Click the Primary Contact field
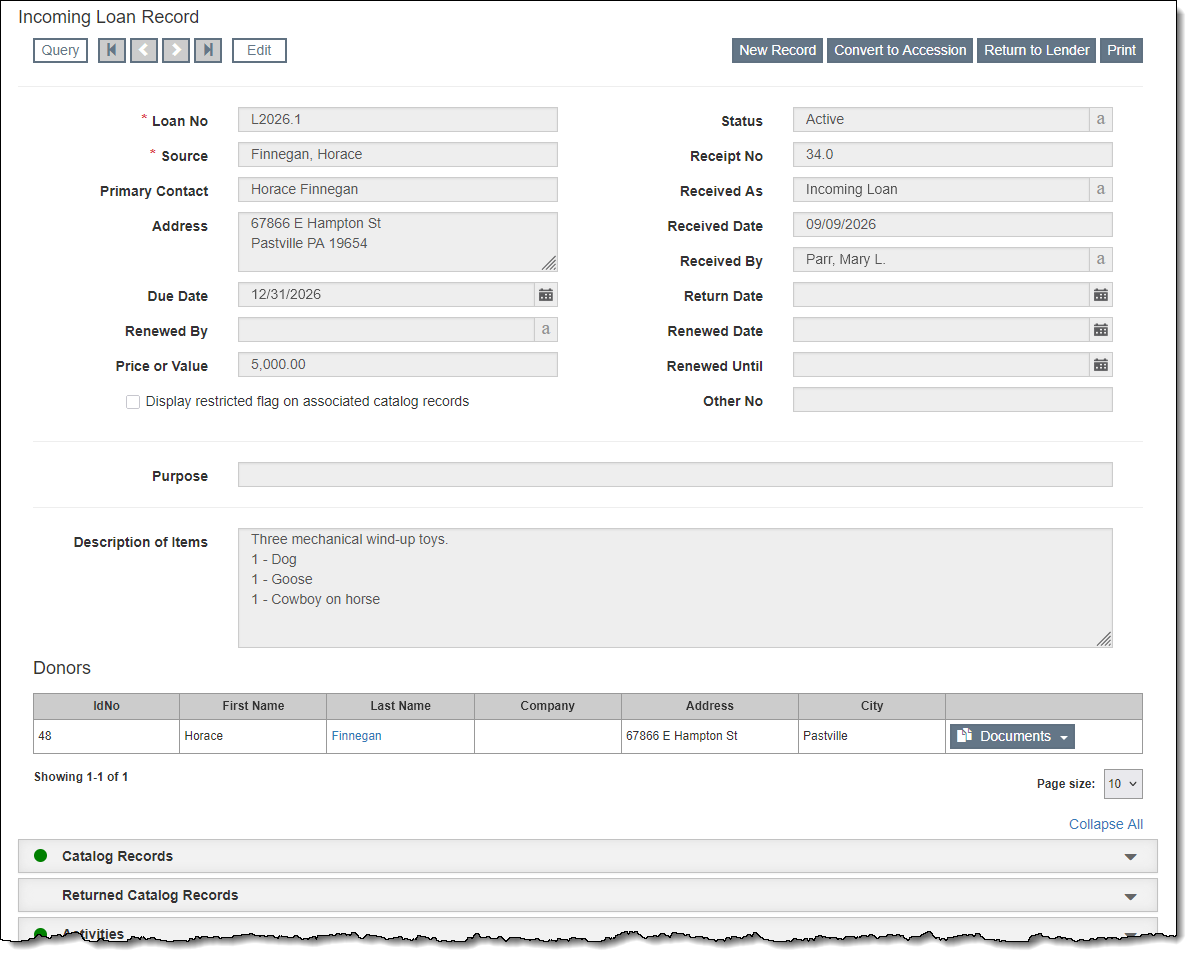Image resolution: width=1192 pixels, height=957 pixels. pos(398,189)
